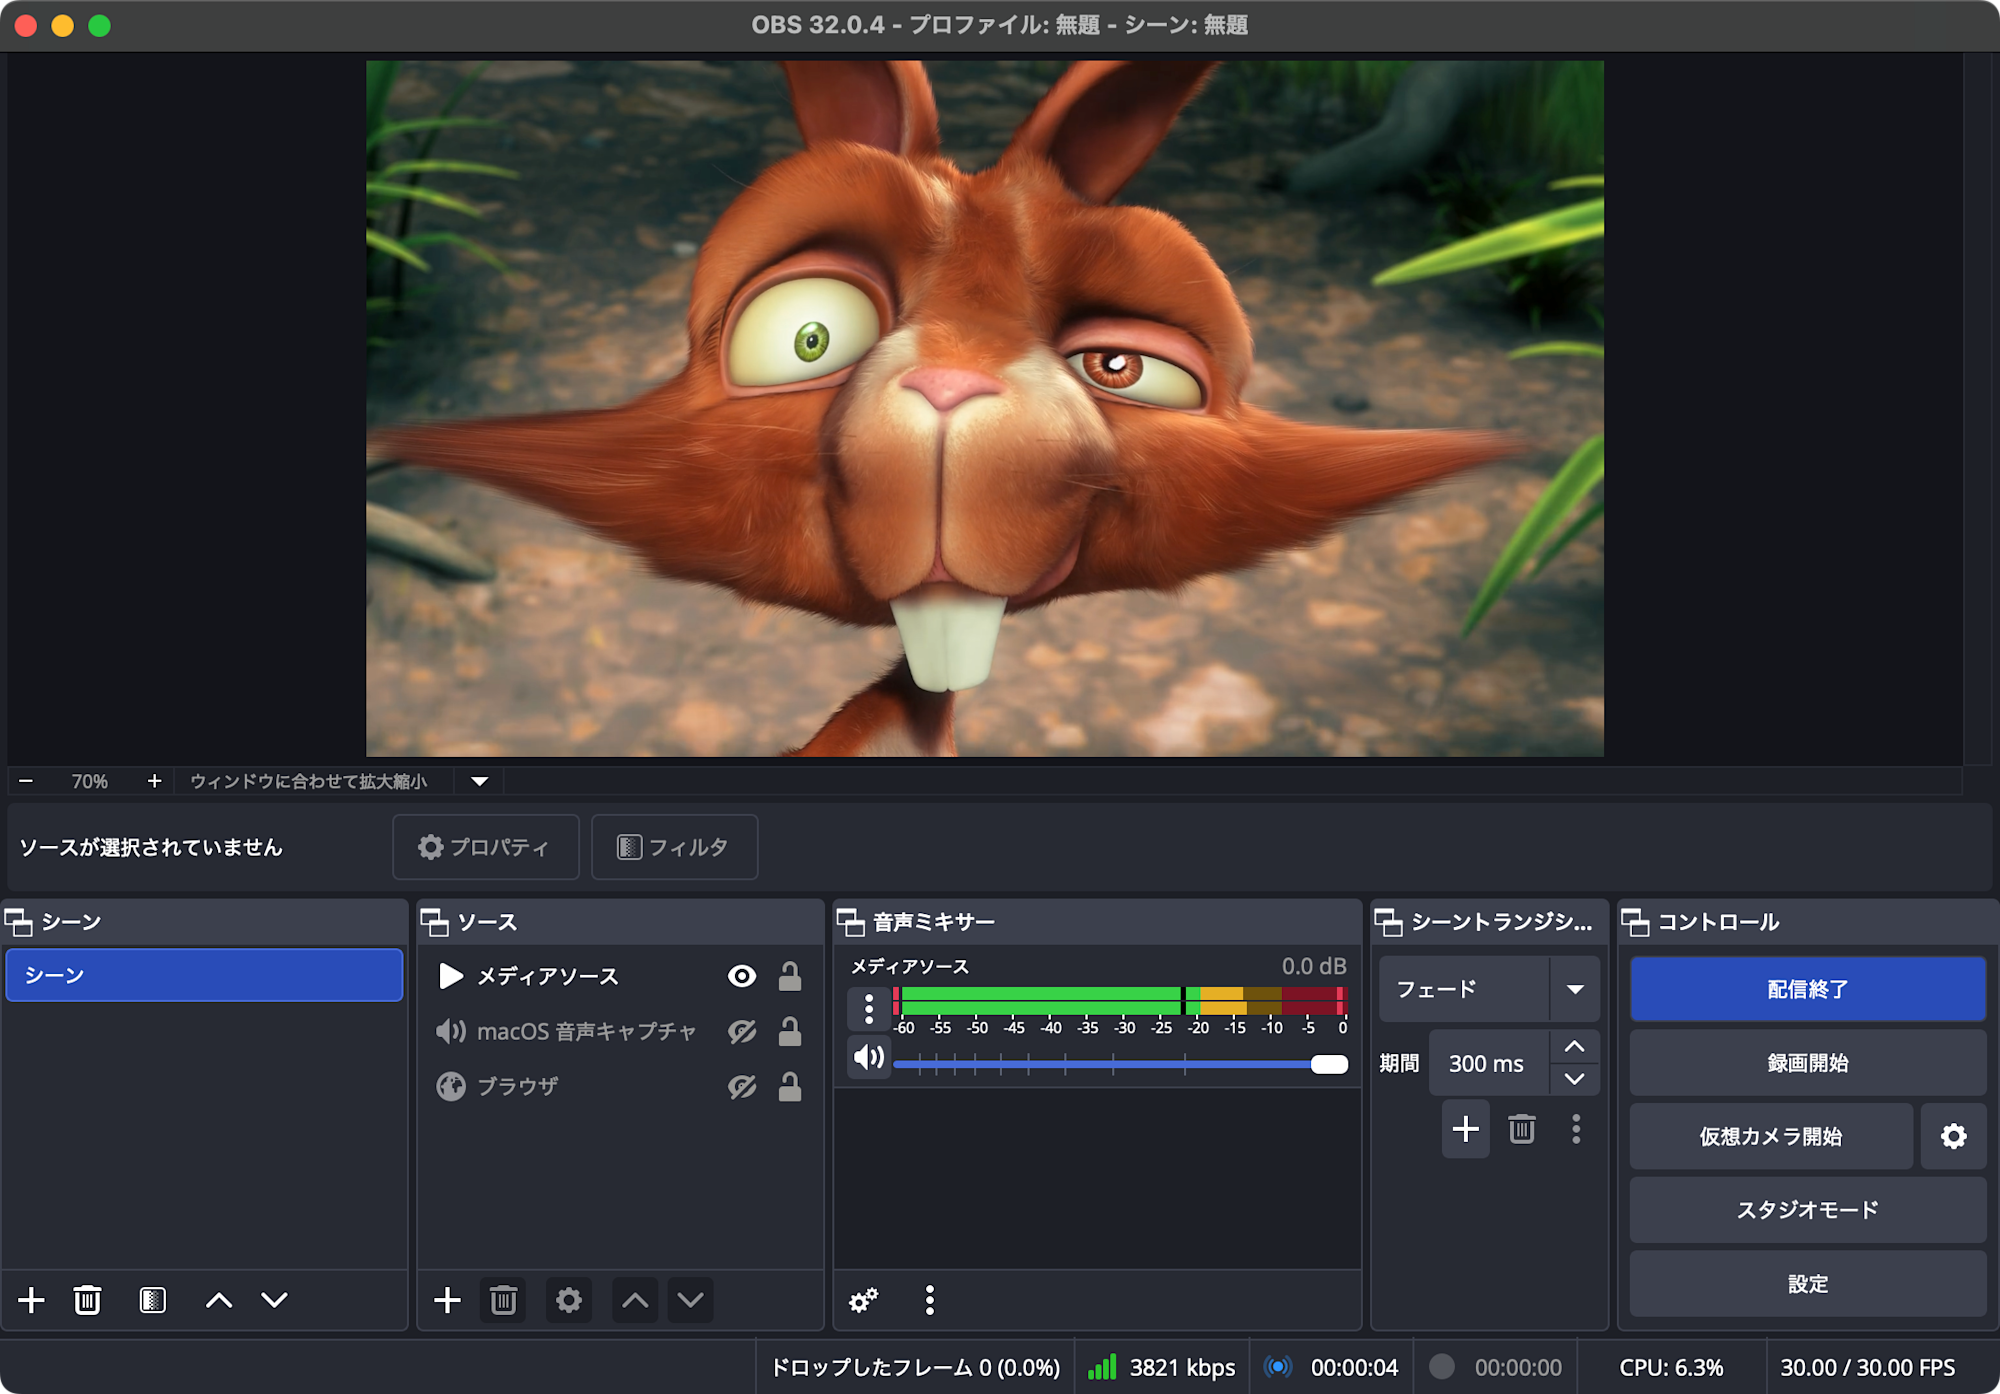Screen dimensions: 2000x1394
Task: Show the macOS 音声キャプチャ source
Action: point(741,1031)
